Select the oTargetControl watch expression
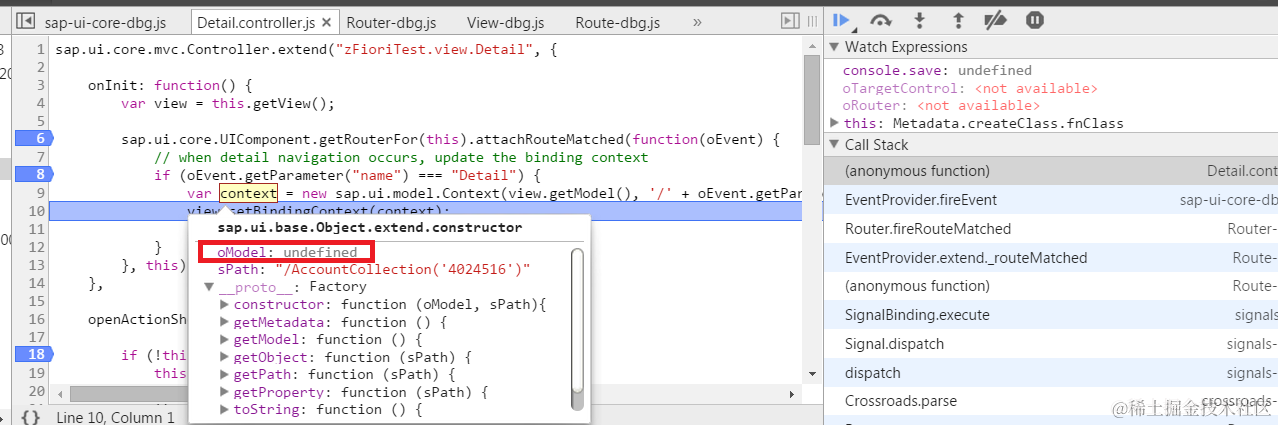This screenshot has height=425, width=1278. click(x=970, y=88)
